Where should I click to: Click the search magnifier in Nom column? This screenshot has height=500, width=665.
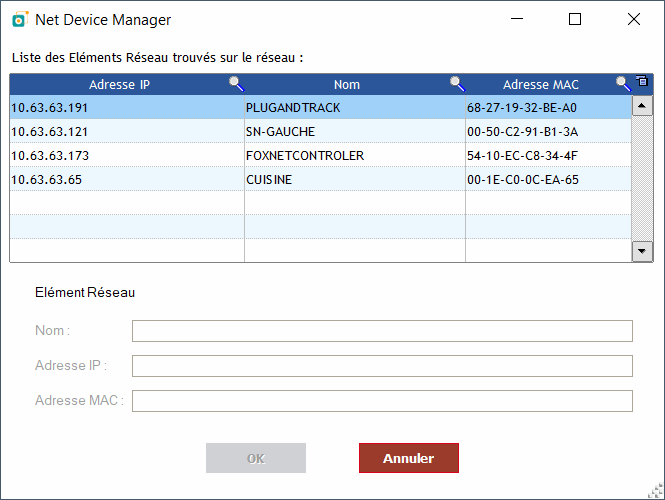458,84
